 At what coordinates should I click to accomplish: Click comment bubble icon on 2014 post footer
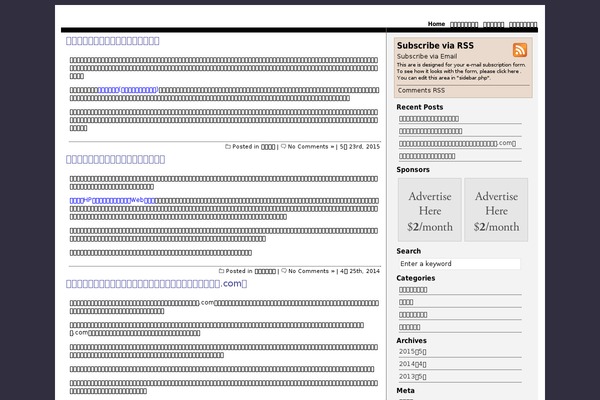(284, 271)
